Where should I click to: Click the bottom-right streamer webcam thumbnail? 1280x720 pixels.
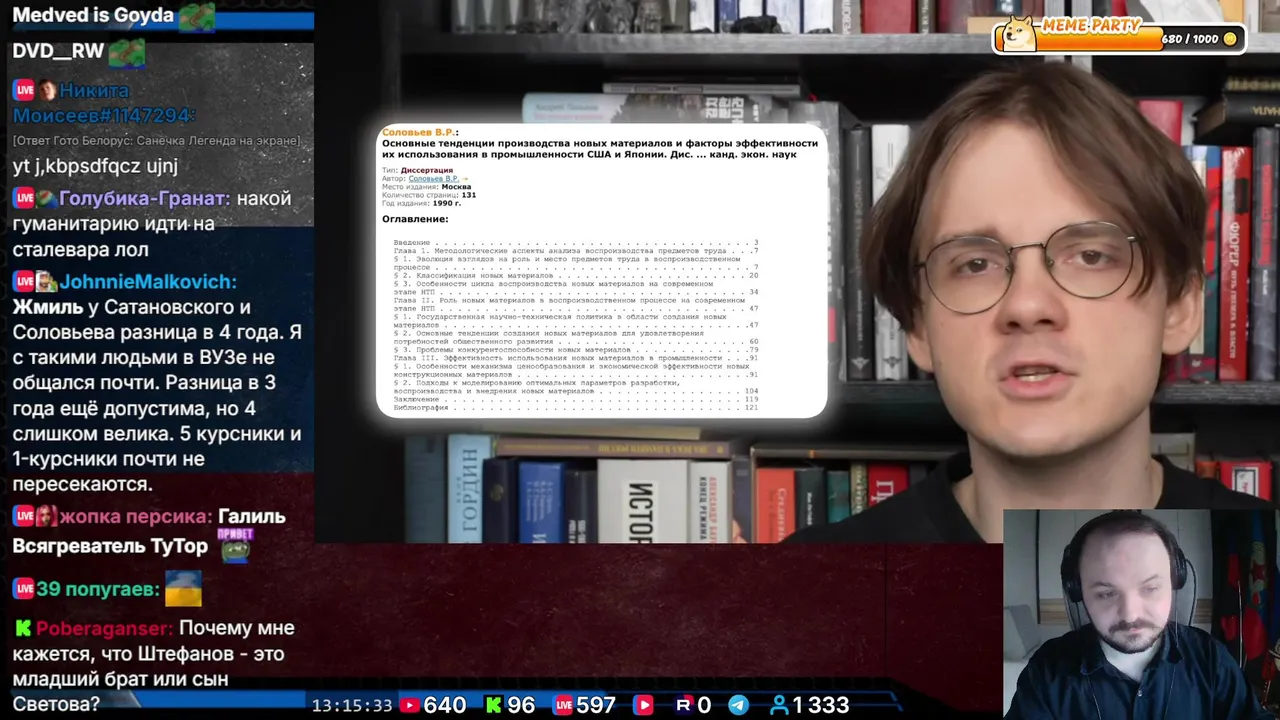1141,615
